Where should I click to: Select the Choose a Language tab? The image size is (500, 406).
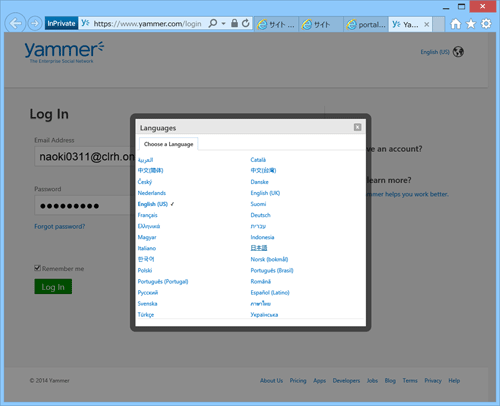click(x=168, y=144)
